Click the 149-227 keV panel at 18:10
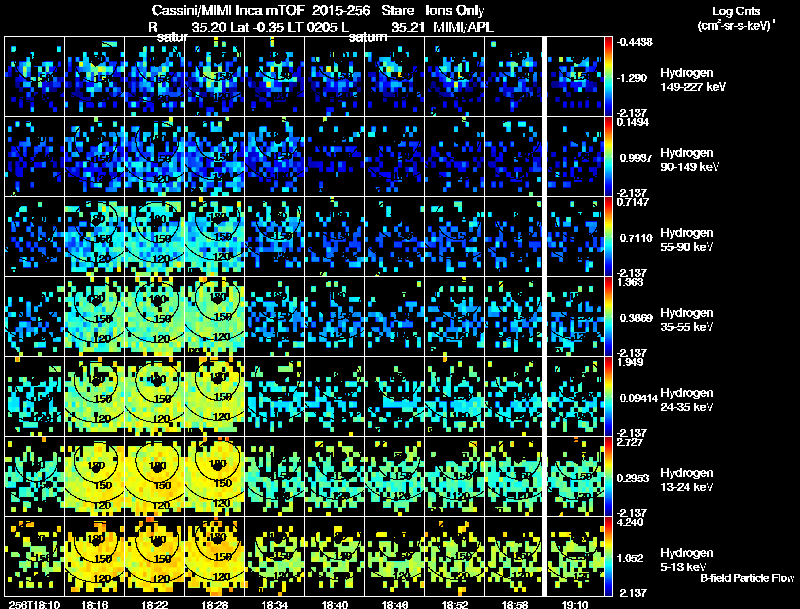Viewport: 800px width, 609px height. 34,76
